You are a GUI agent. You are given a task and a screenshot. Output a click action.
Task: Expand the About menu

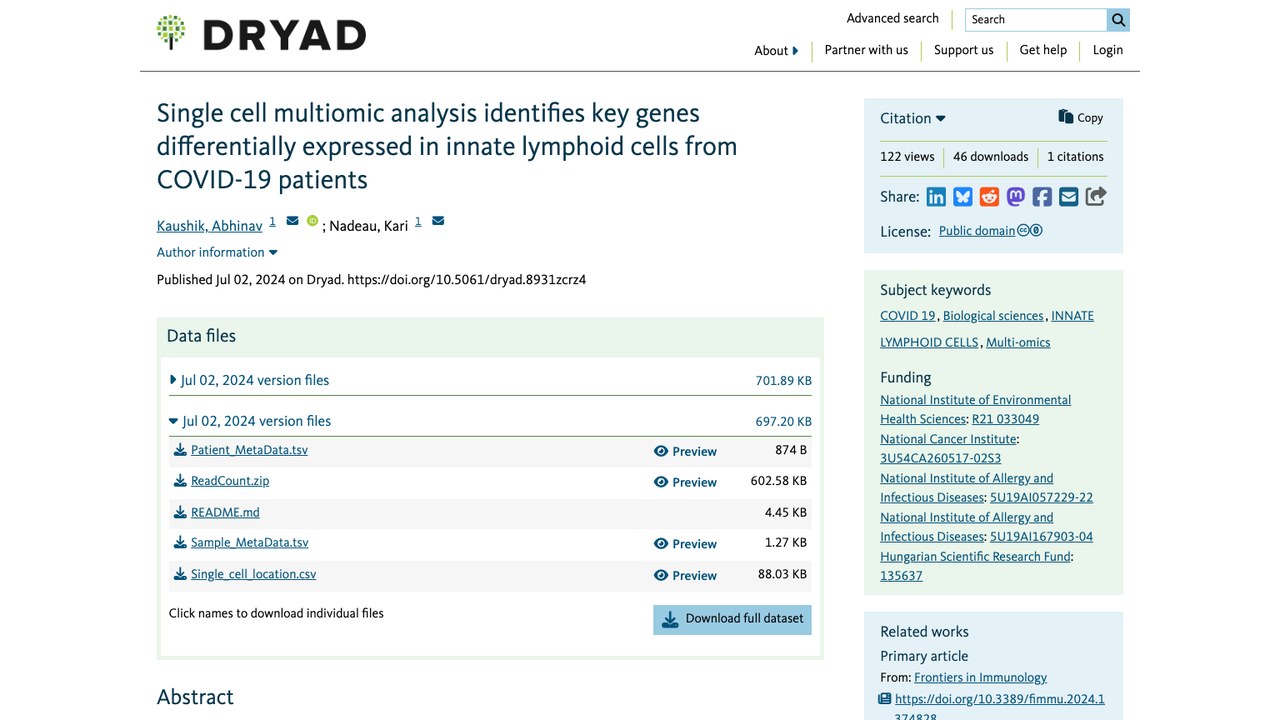pyautogui.click(x=776, y=51)
